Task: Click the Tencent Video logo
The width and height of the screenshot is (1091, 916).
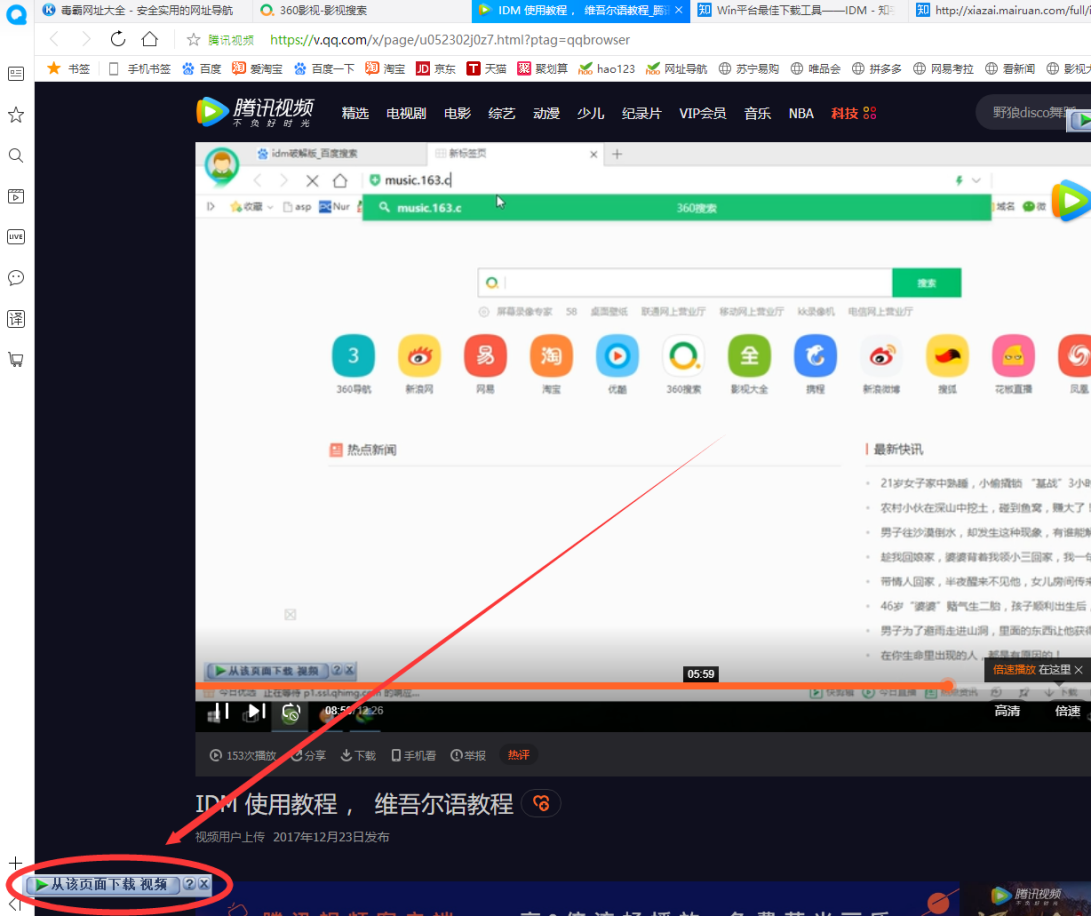Action: (255, 112)
